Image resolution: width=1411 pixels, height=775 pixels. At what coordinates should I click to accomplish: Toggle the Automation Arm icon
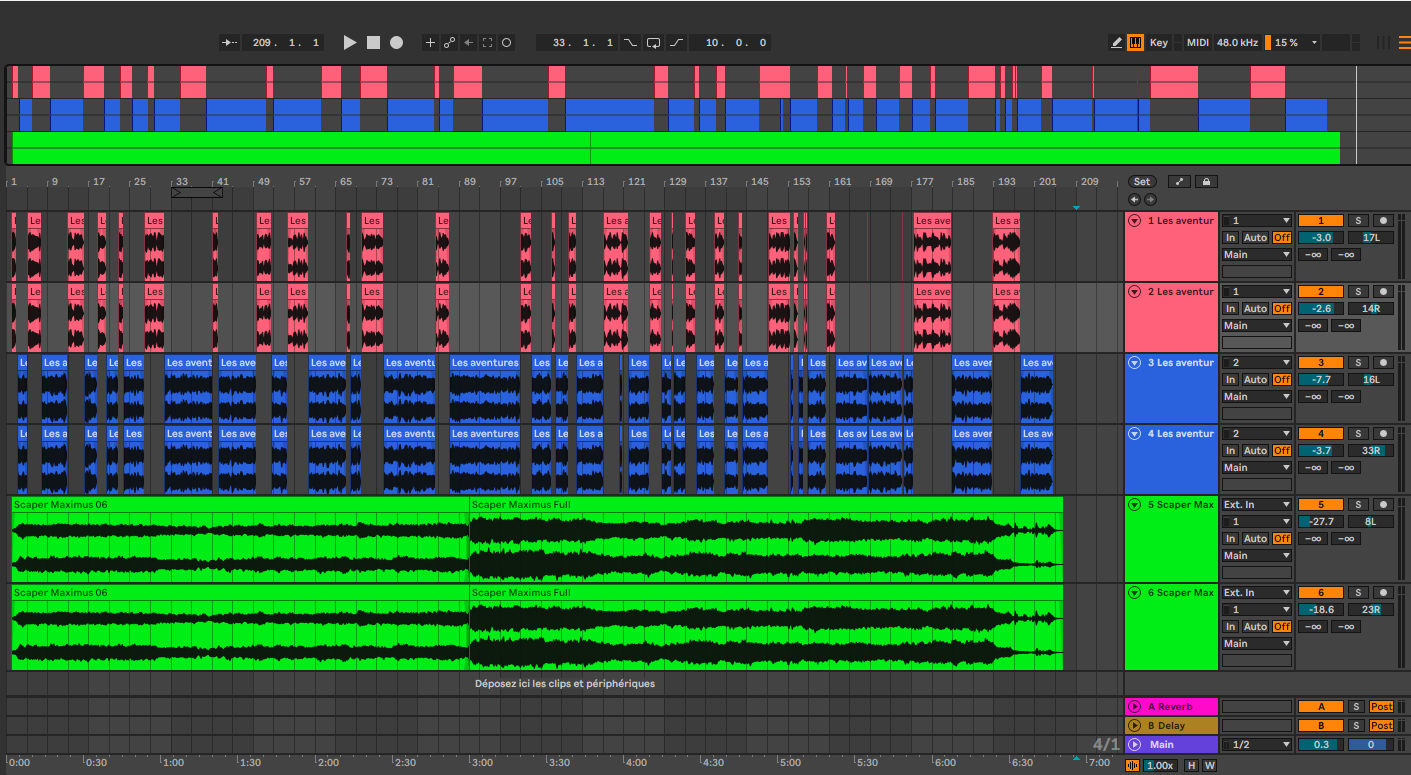pyautogui.click(x=449, y=42)
